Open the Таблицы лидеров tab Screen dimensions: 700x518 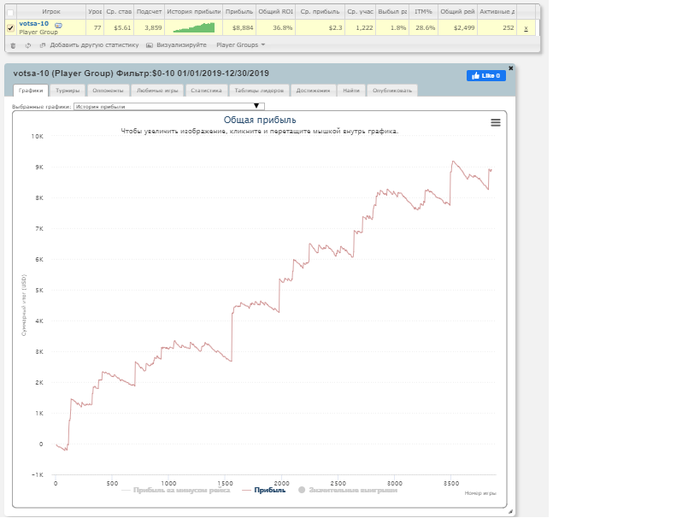pos(259,90)
